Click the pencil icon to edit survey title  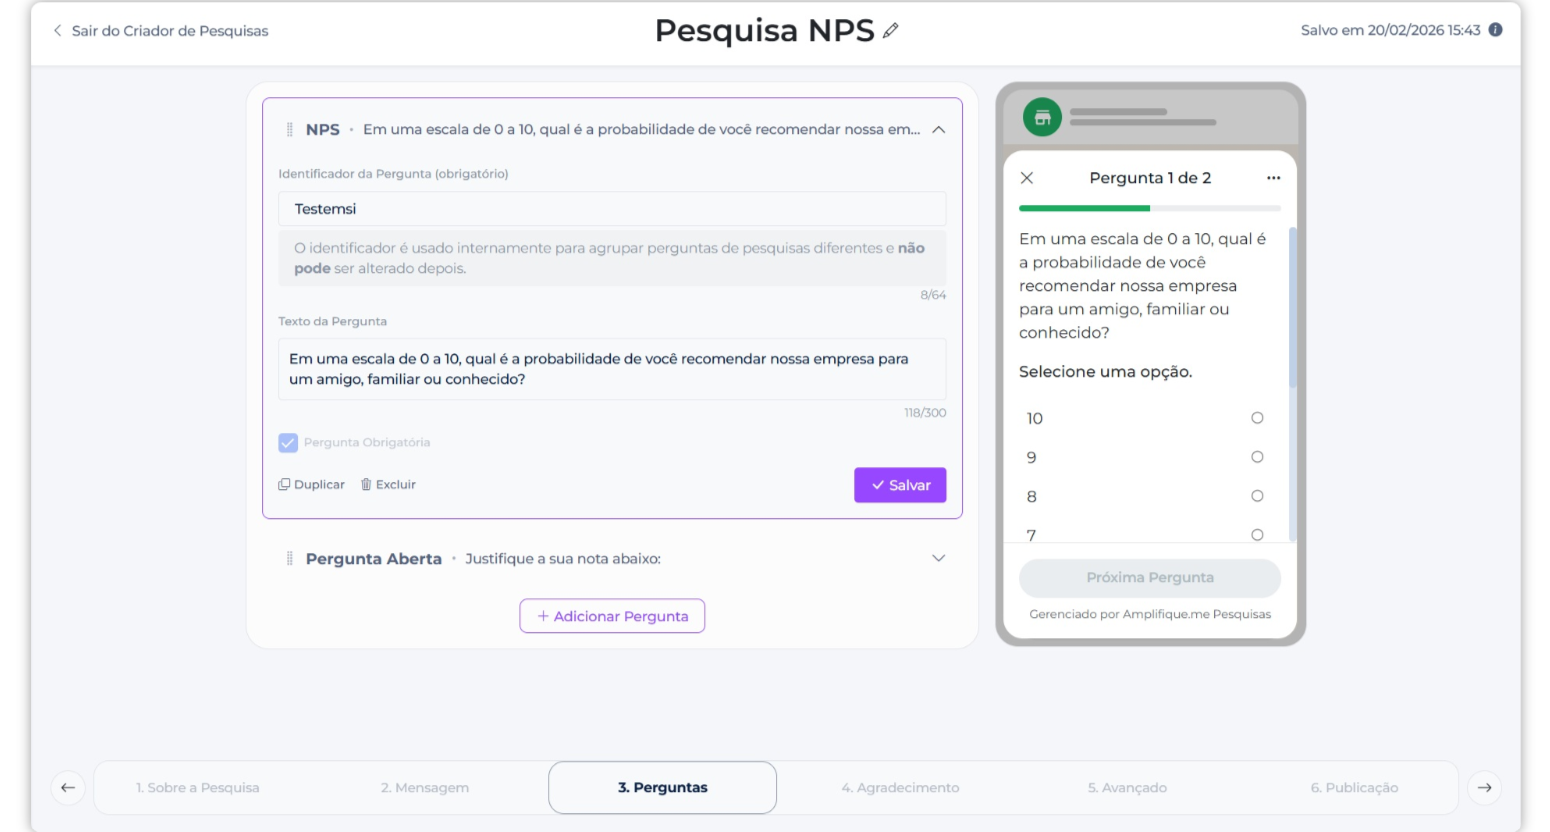(x=890, y=31)
